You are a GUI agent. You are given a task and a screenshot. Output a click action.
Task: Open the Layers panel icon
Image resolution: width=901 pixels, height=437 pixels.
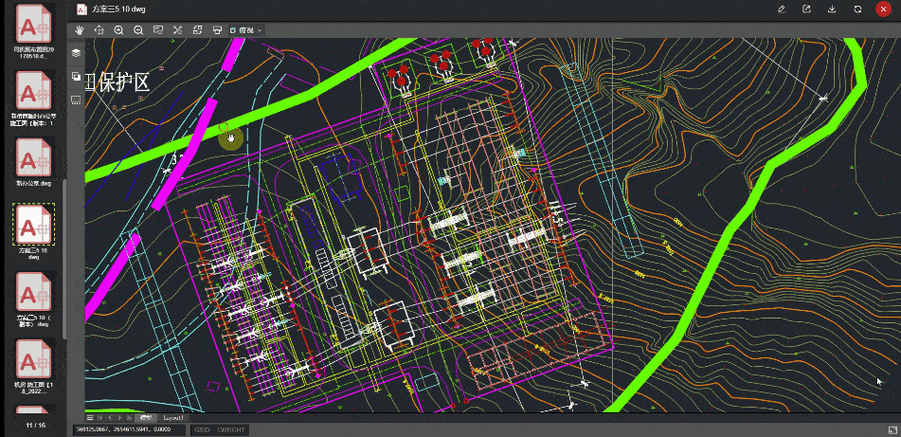76,53
